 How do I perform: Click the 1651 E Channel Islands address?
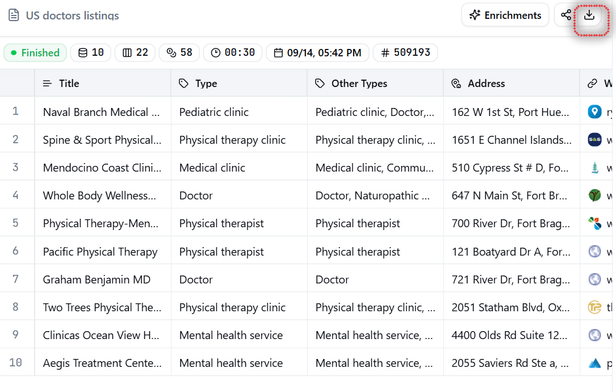point(512,140)
